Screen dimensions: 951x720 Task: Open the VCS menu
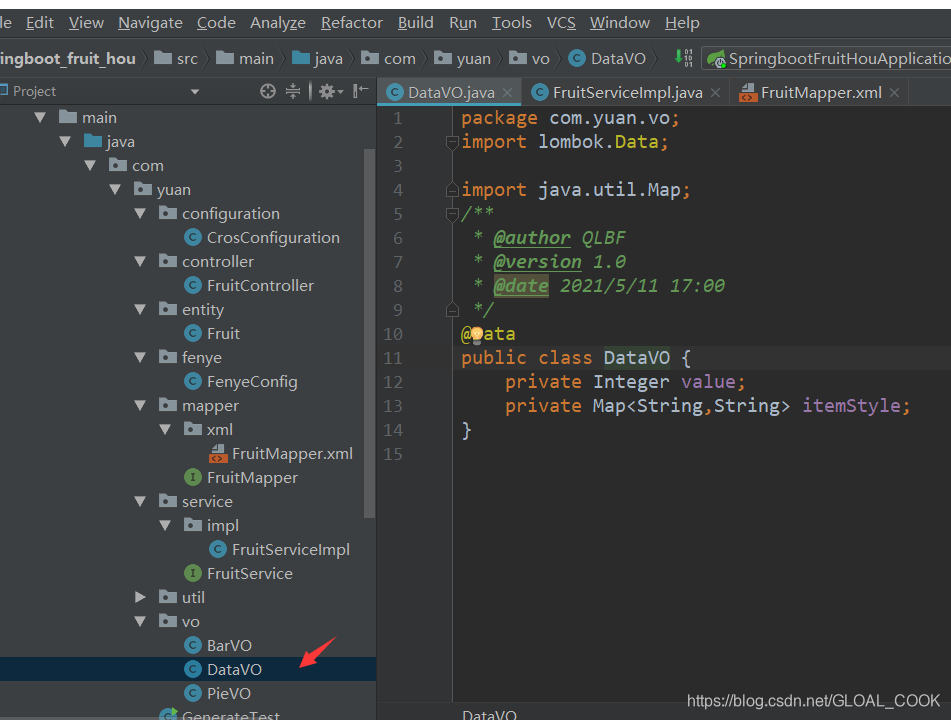click(x=561, y=23)
